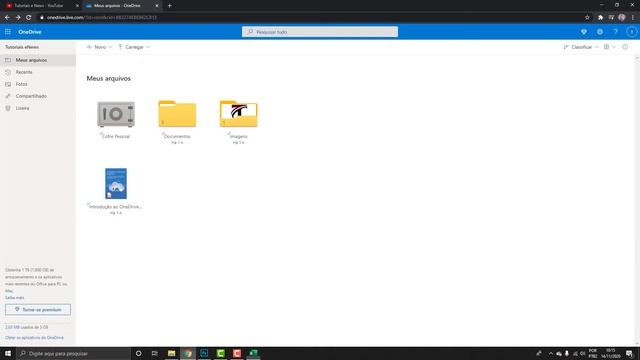This screenshot has width=640, height=360.
Task: Click the taskbar clock and date
Action: coord(611,353)
